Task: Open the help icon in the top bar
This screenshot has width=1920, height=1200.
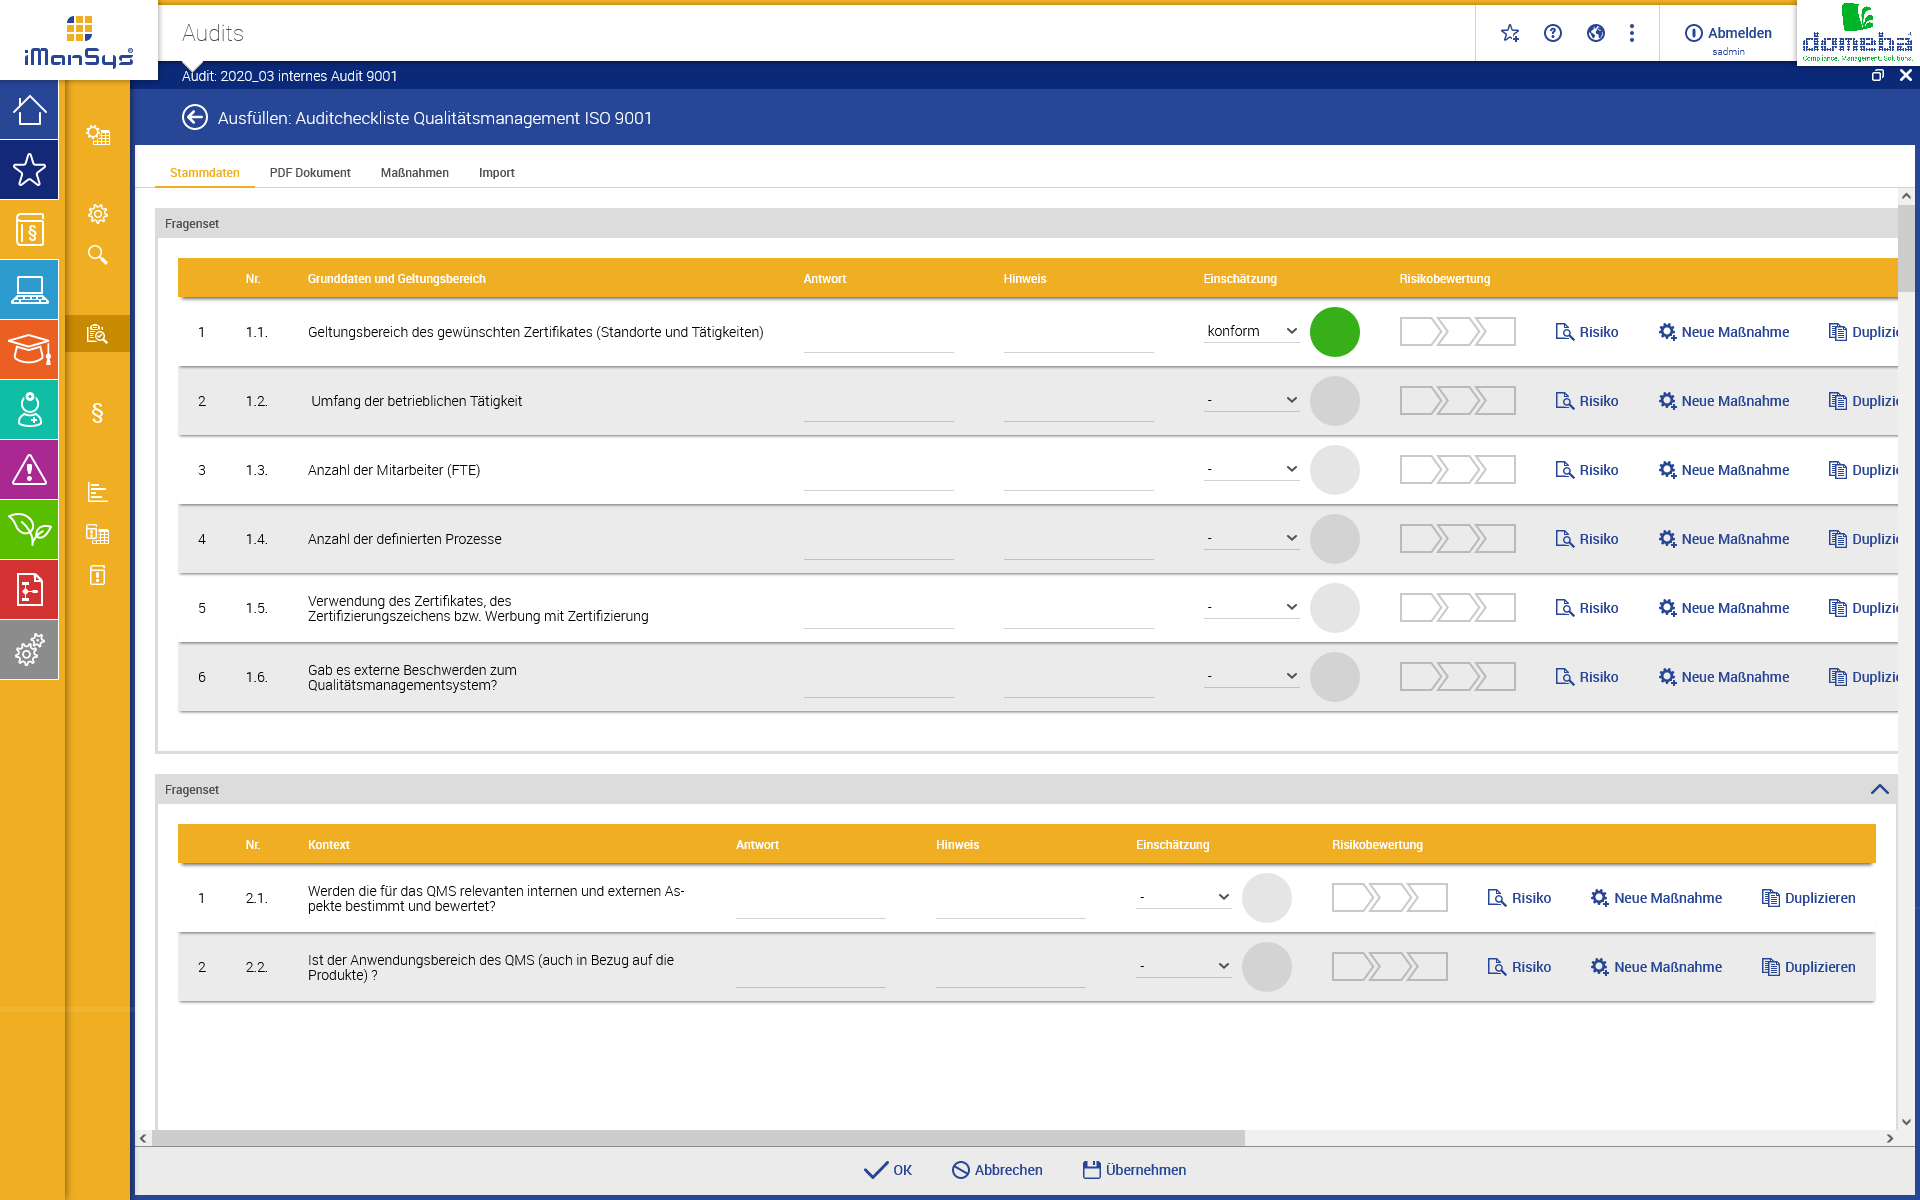Action: pos(1553,33)
